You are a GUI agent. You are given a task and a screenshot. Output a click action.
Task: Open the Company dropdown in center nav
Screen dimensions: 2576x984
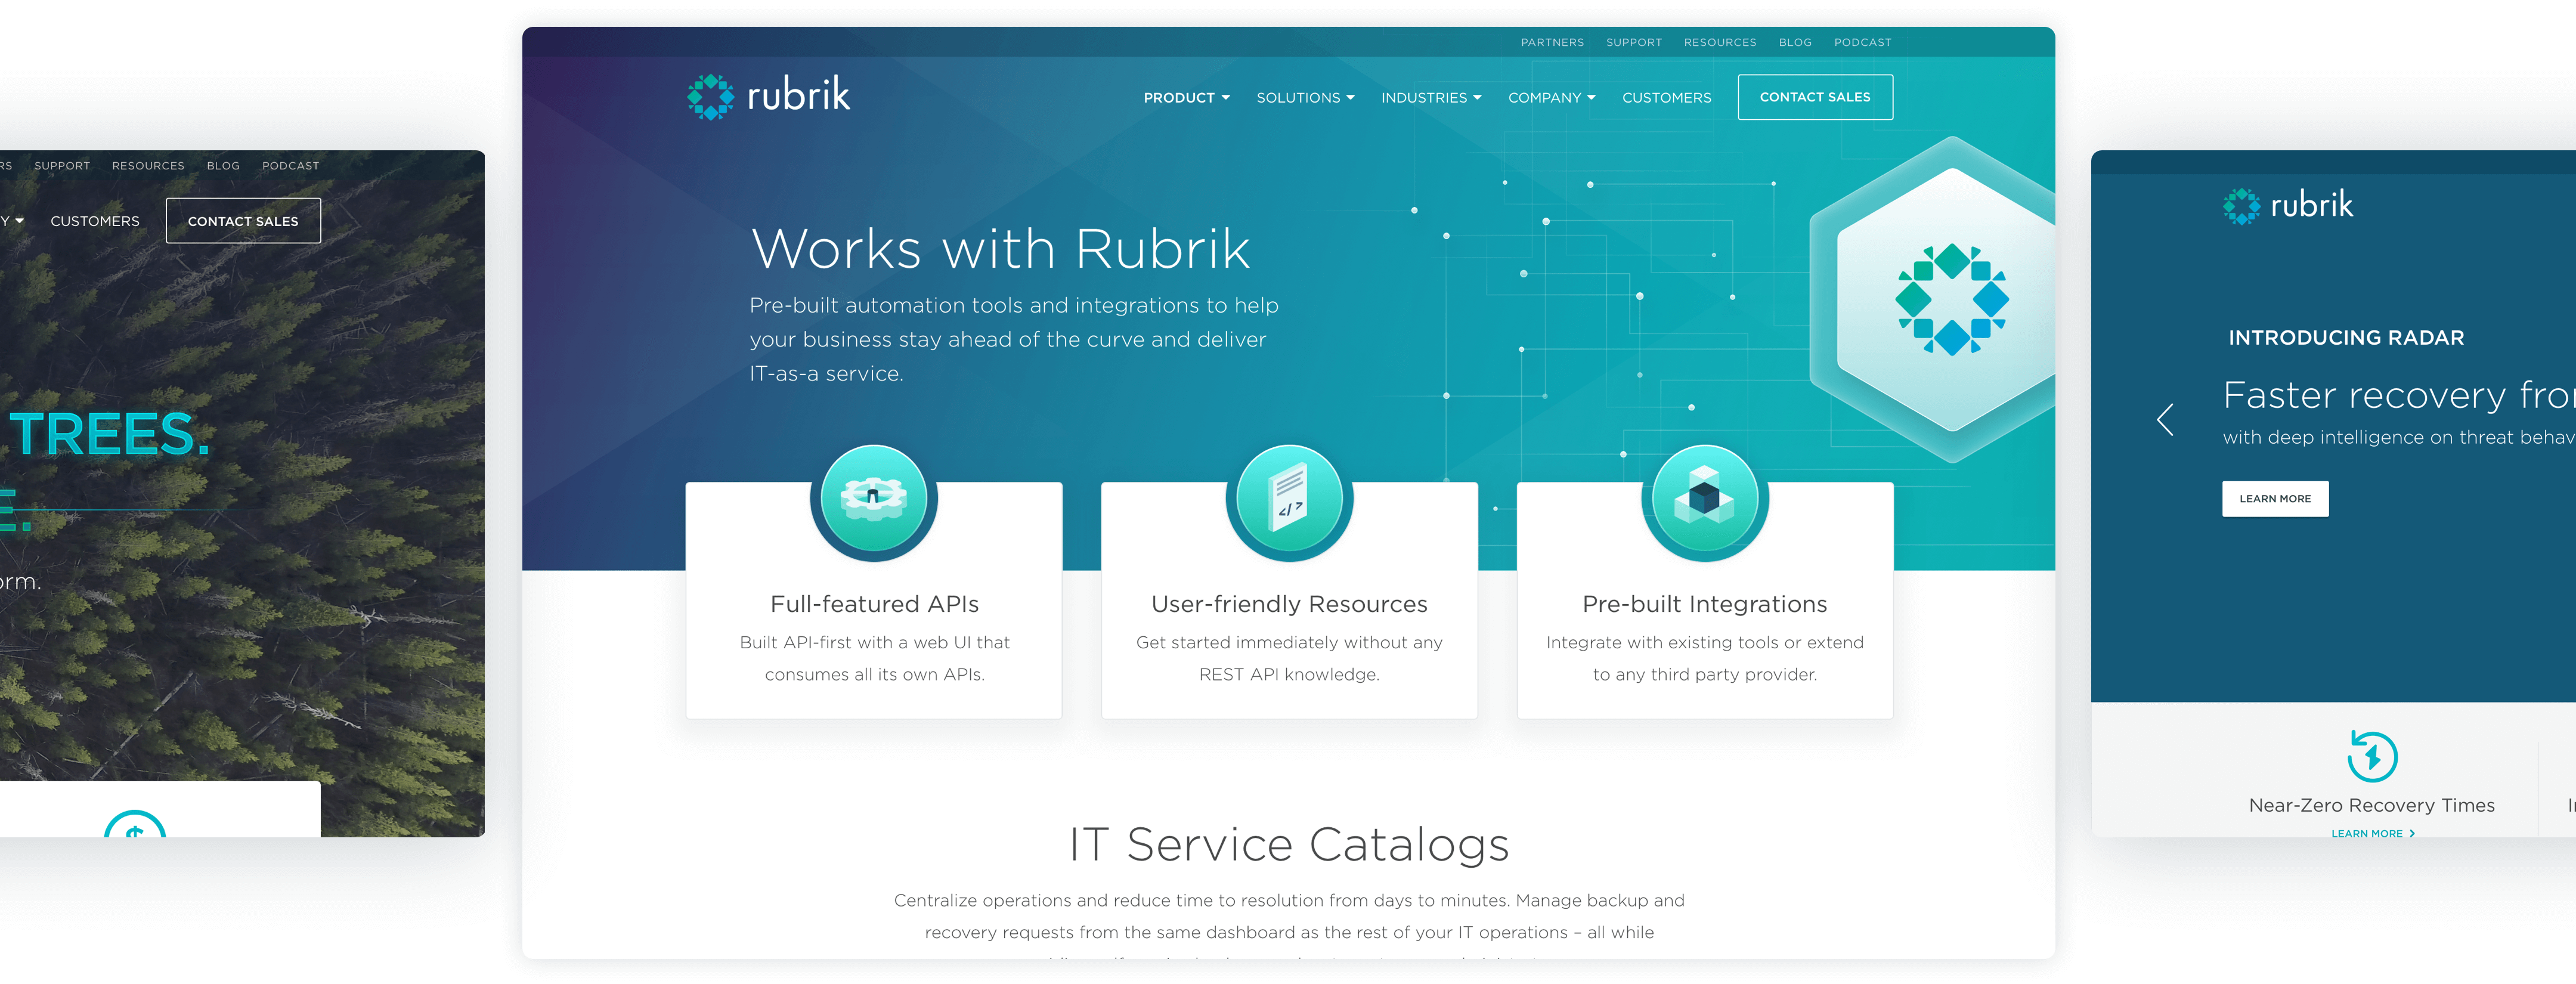click(1551, 98)
